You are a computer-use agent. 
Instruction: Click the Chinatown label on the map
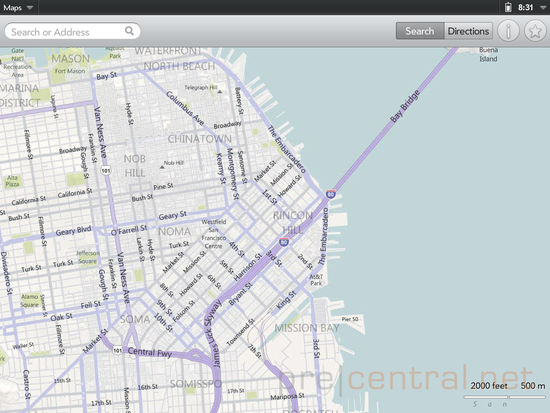199,139
